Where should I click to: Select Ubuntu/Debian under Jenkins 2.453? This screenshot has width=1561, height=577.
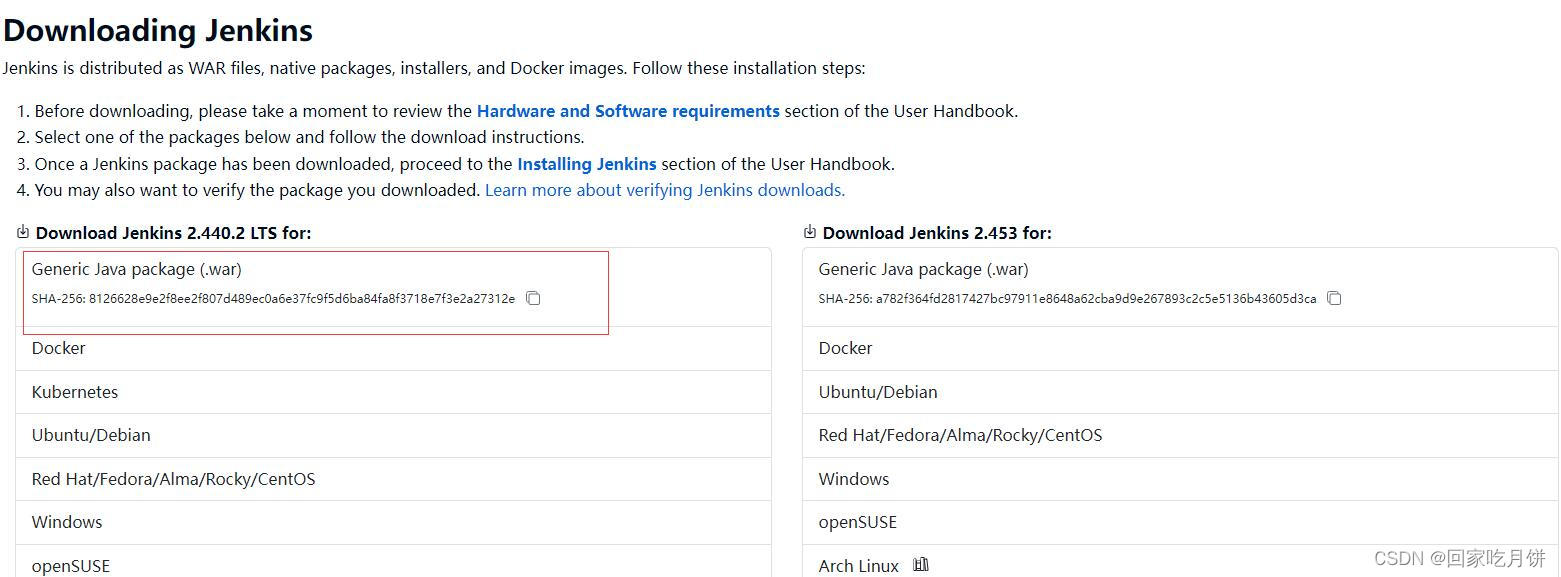1180,392
